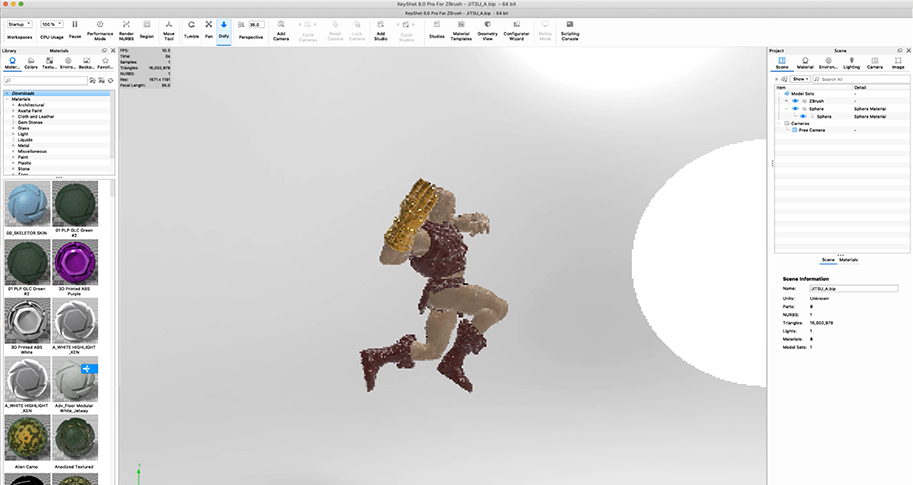
Task: Select the Tumble camera tool
Action: 192,29
